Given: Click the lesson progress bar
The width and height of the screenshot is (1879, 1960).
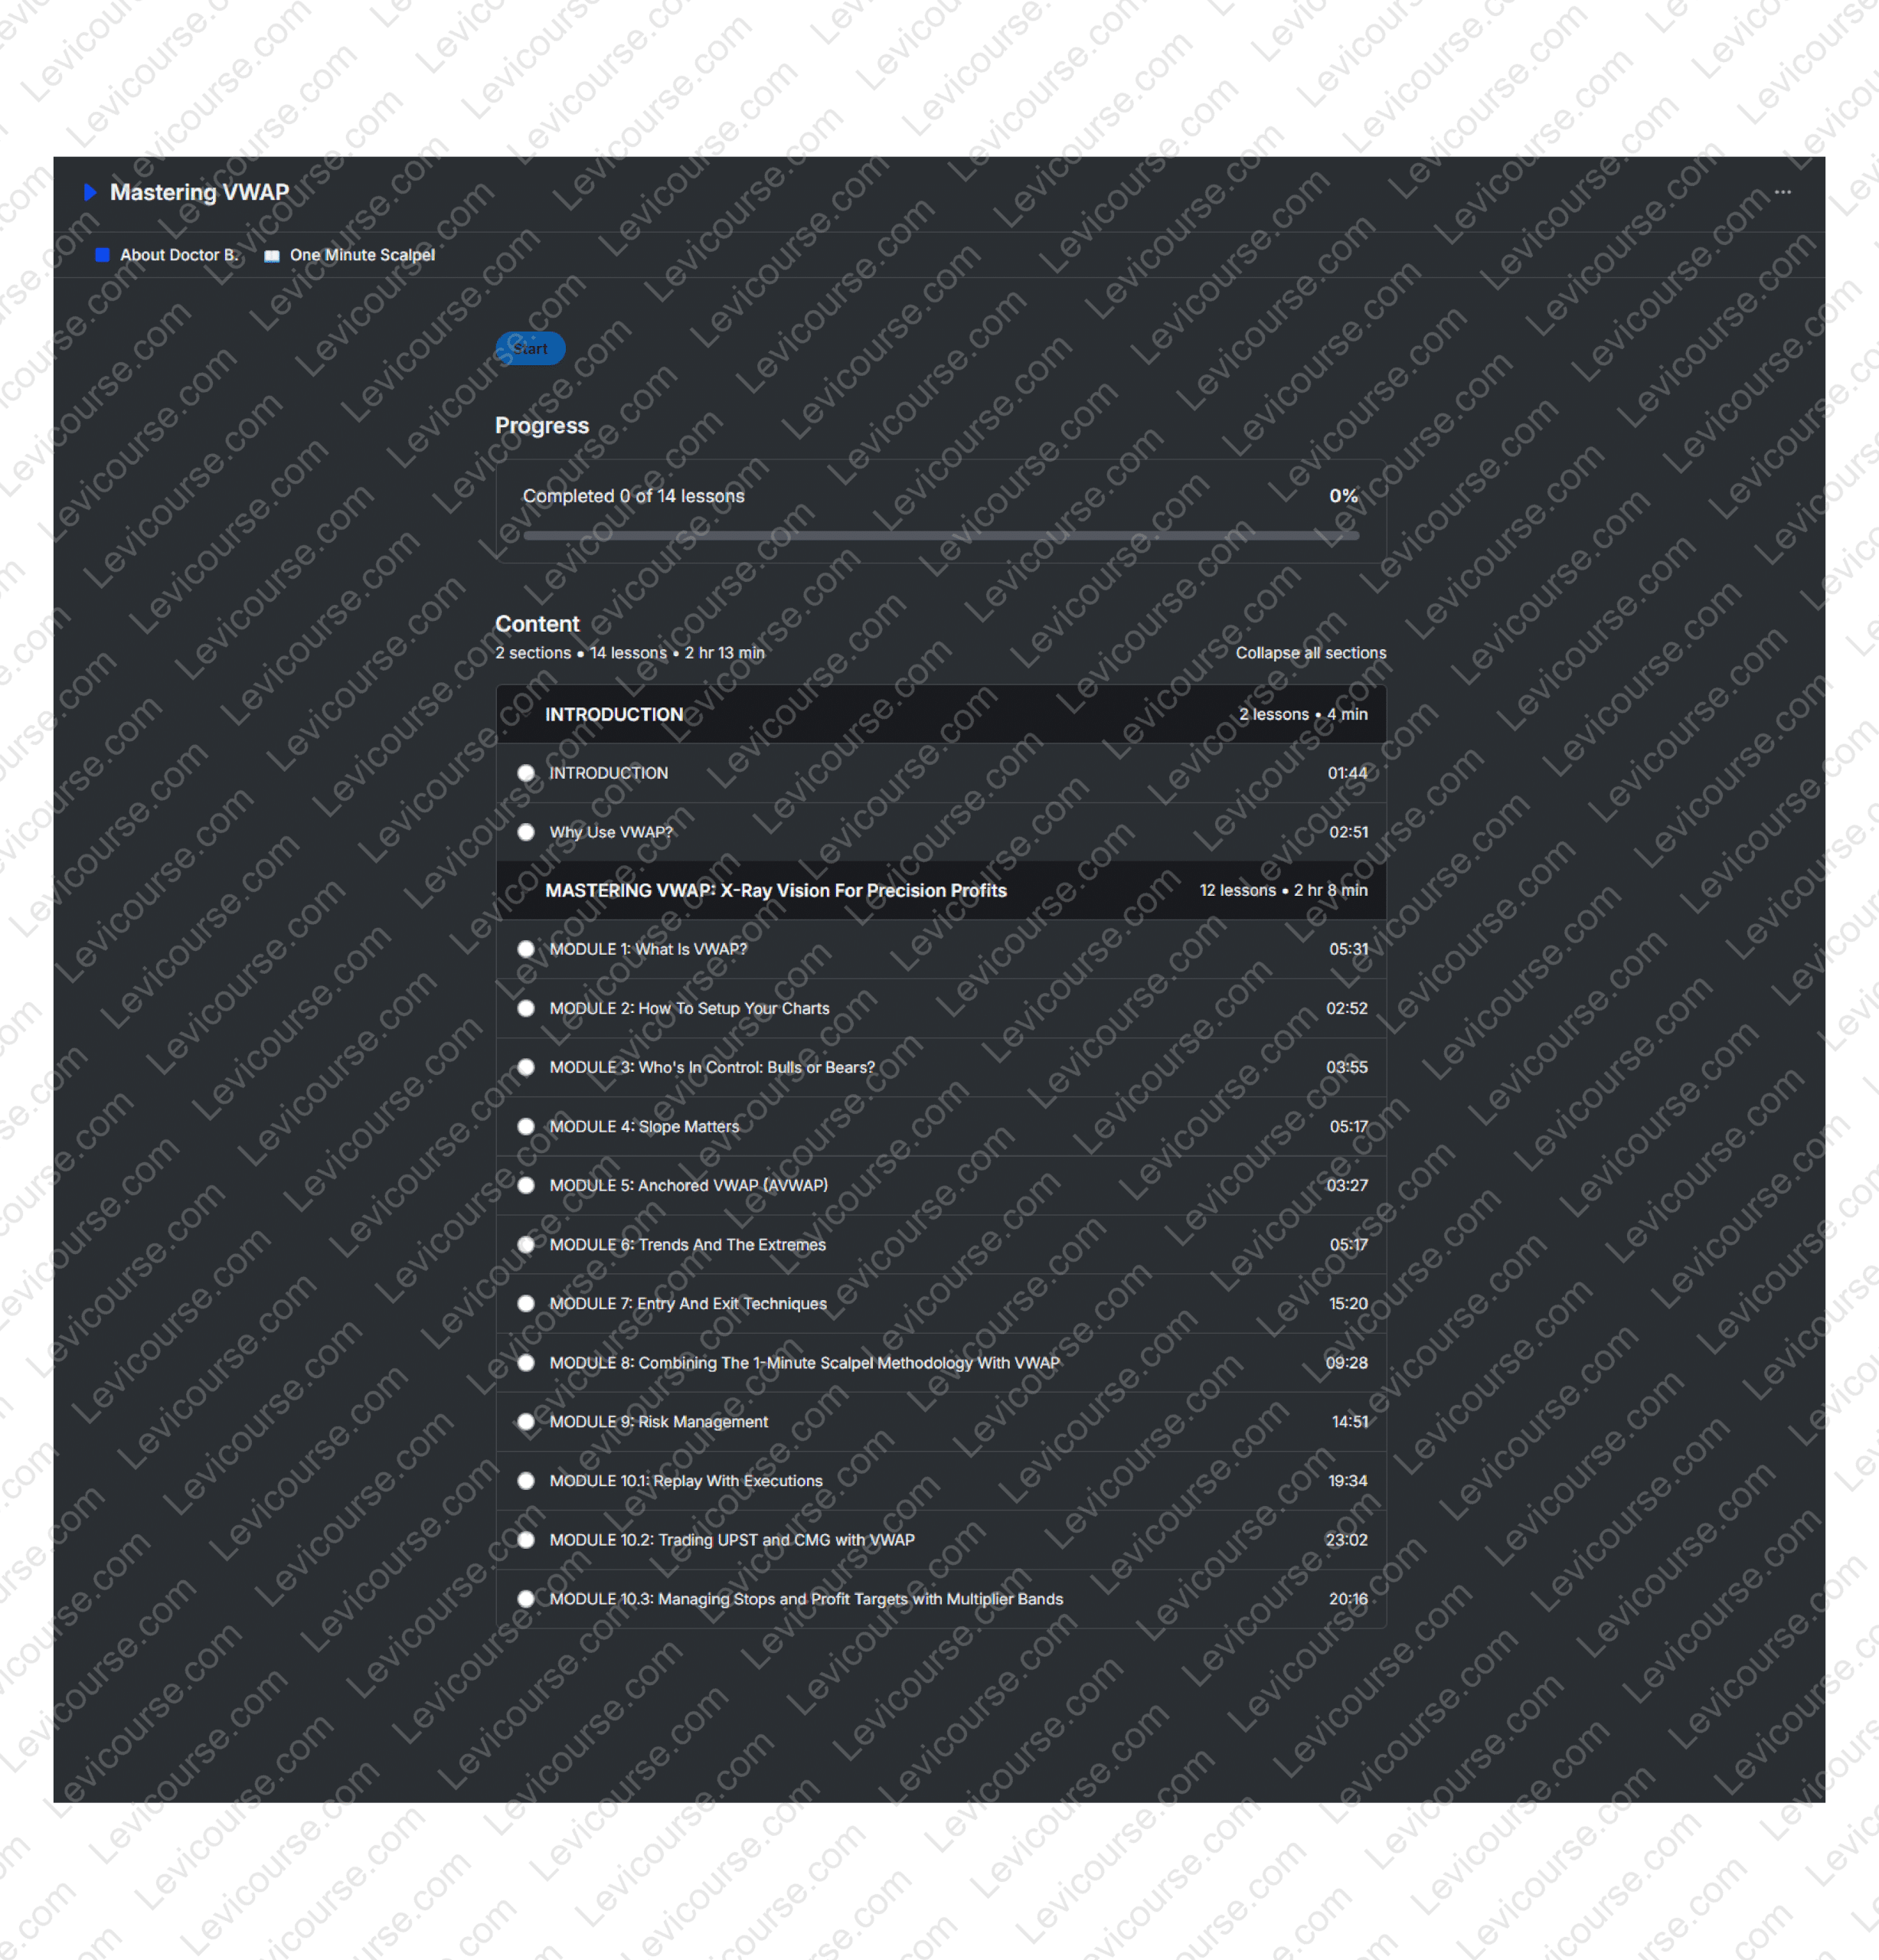Looking at the screenshot, I should [940, 535].
